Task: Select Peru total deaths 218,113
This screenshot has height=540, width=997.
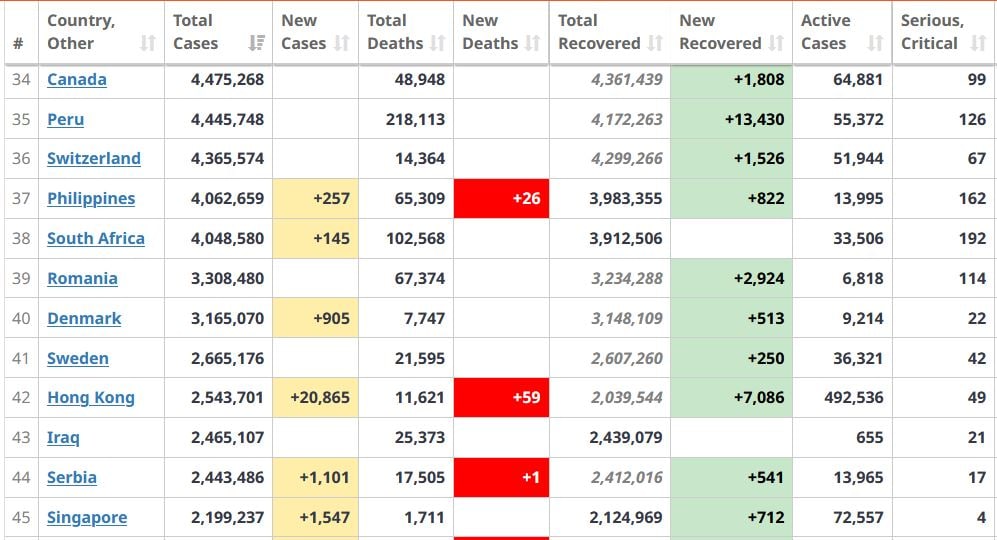Action: 415,120
